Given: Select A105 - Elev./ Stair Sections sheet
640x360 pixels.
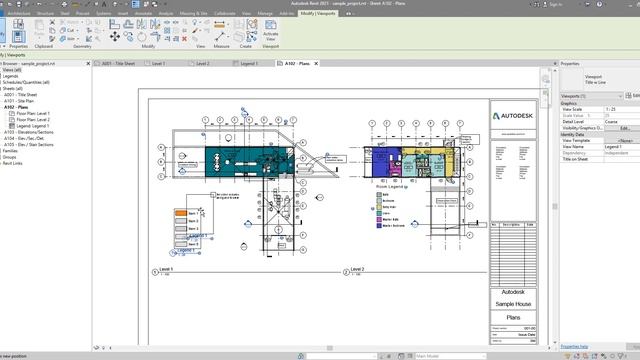Looking at the screenshot, I should pyautogui.click(x=29, y=144).
